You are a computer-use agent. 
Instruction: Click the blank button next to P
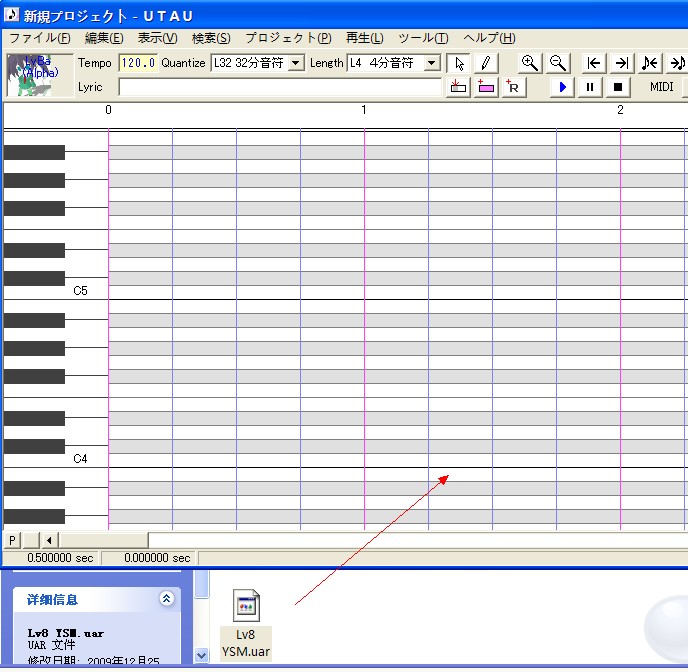click(x=31, y=540)
